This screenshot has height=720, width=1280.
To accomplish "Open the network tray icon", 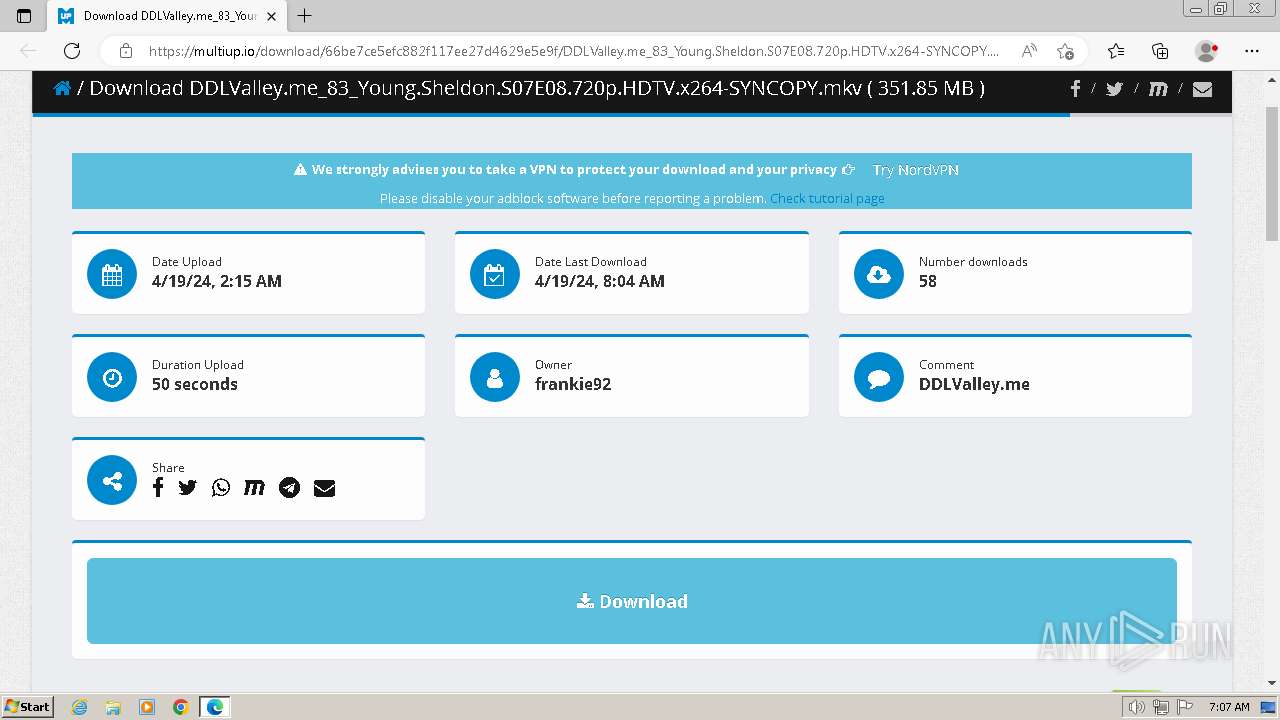I will (1161, 707).
